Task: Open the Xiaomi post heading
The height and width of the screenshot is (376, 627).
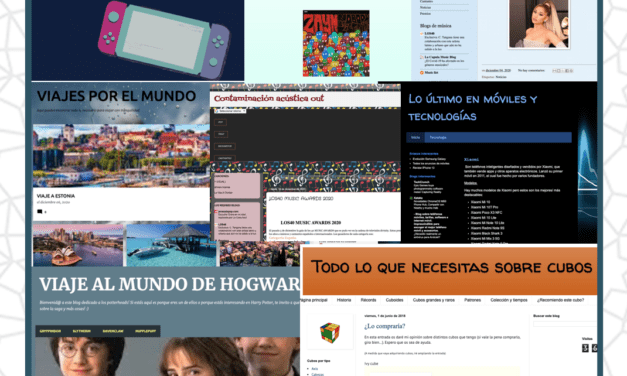Action: [x=471, y=160]
